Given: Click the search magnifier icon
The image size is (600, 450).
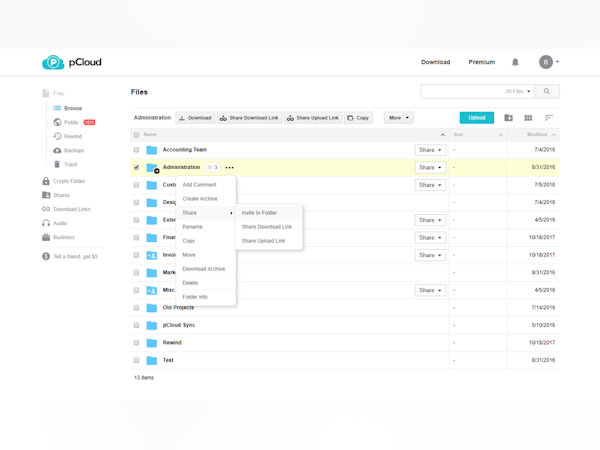Looking at the screenshot, I should (546, 91).
